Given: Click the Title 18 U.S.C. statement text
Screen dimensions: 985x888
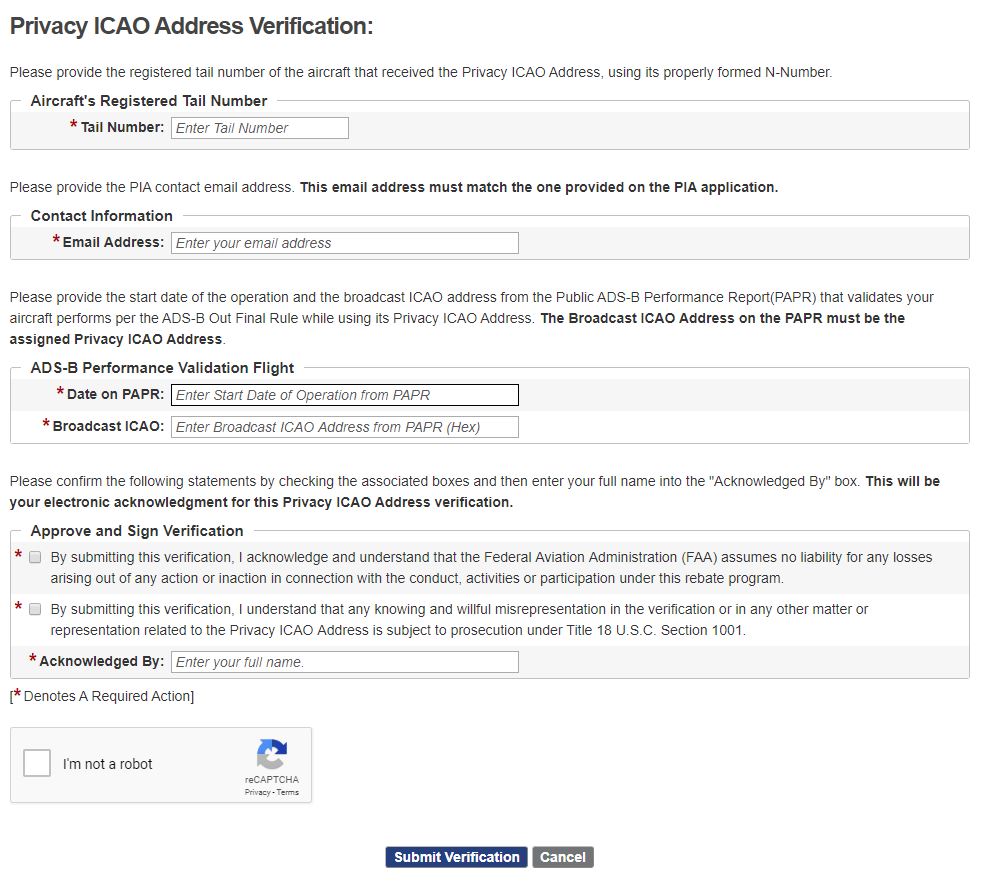Looking at the screenshot, I should coord(459,619).
